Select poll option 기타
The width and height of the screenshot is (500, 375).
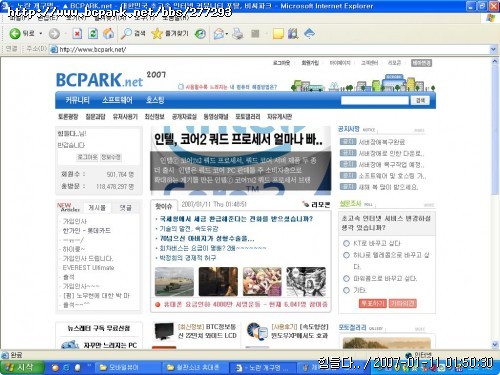(346, 290)
